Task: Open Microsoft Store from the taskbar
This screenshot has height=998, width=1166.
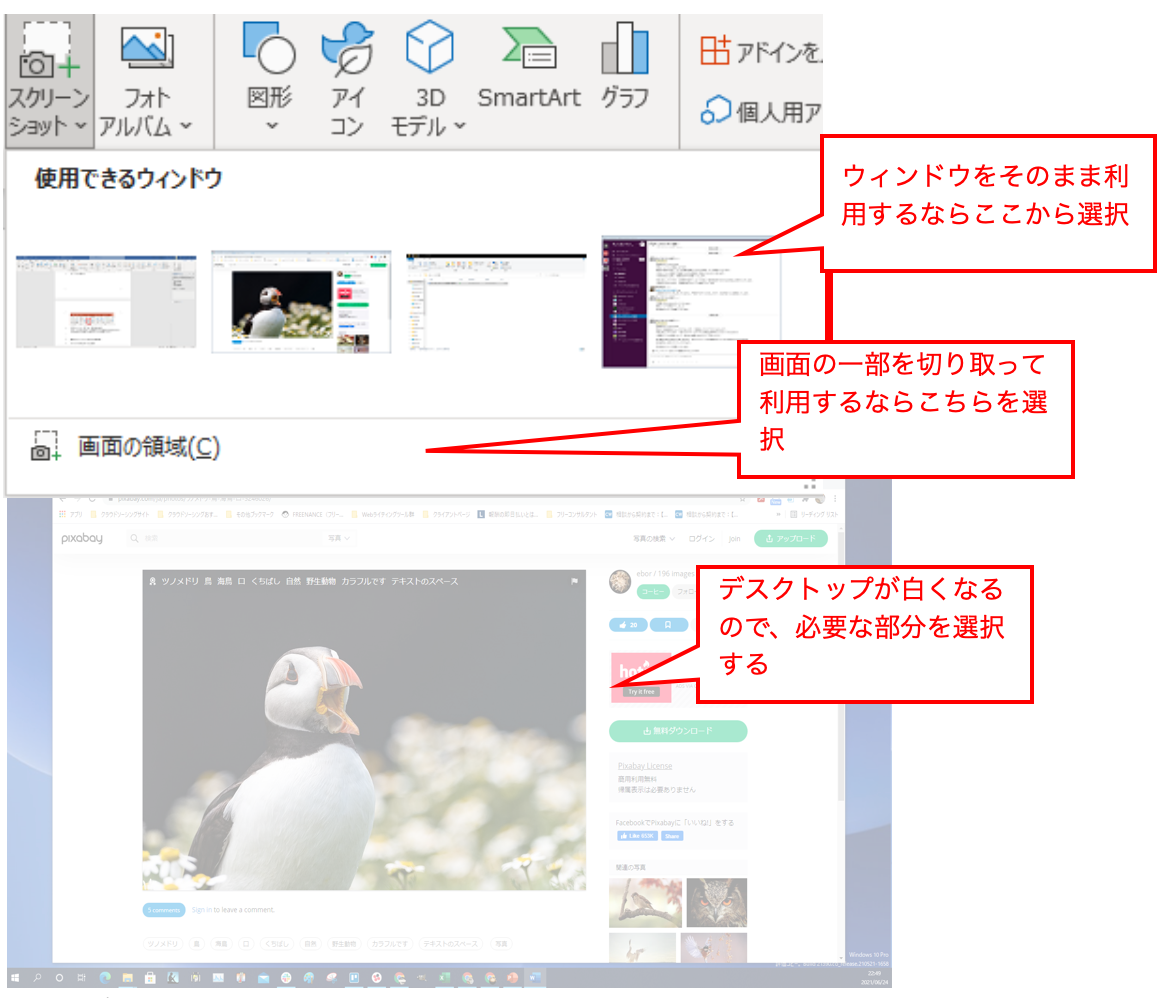Action: (x=150, y=977)
